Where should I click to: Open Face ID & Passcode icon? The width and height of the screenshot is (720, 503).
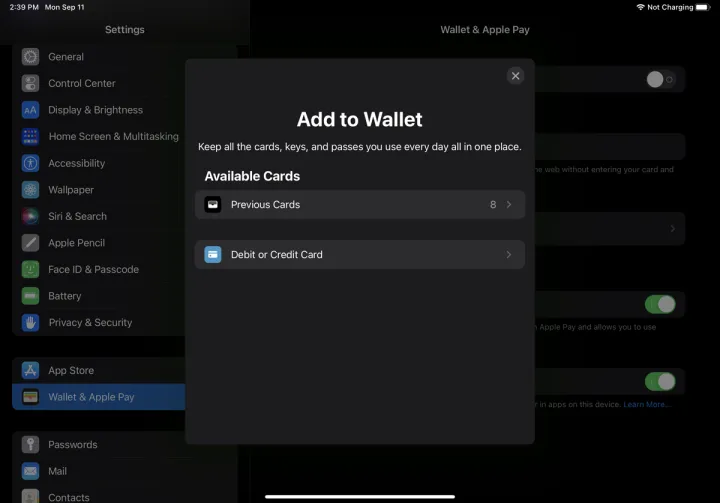point(30,269)
